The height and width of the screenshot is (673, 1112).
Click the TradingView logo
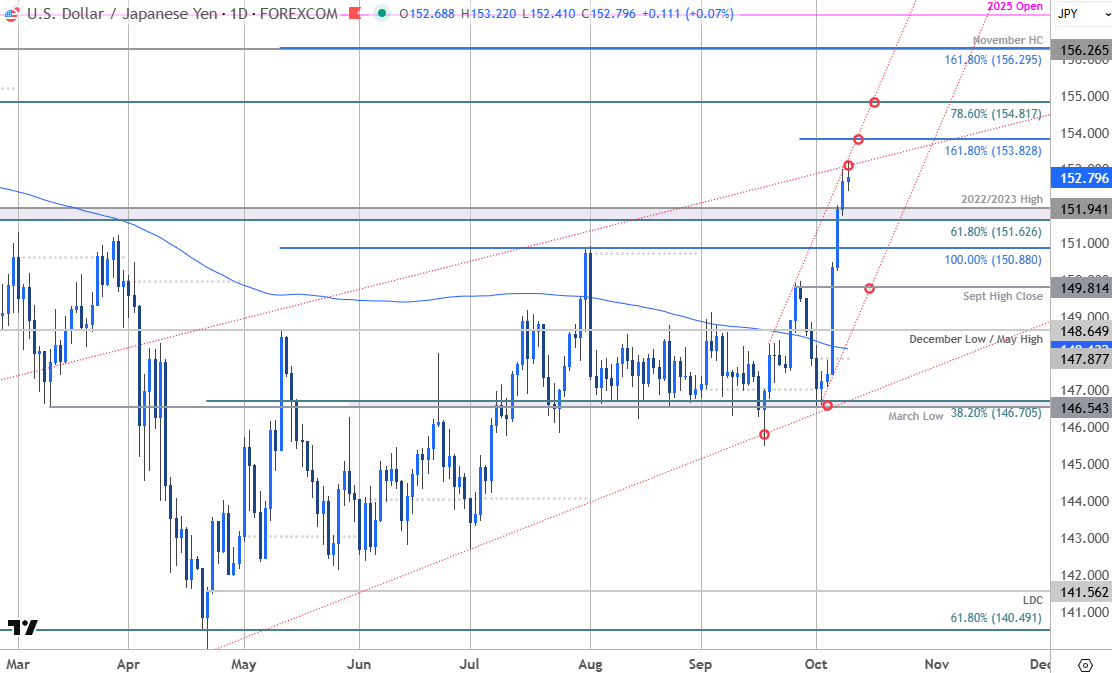point(23,627)
